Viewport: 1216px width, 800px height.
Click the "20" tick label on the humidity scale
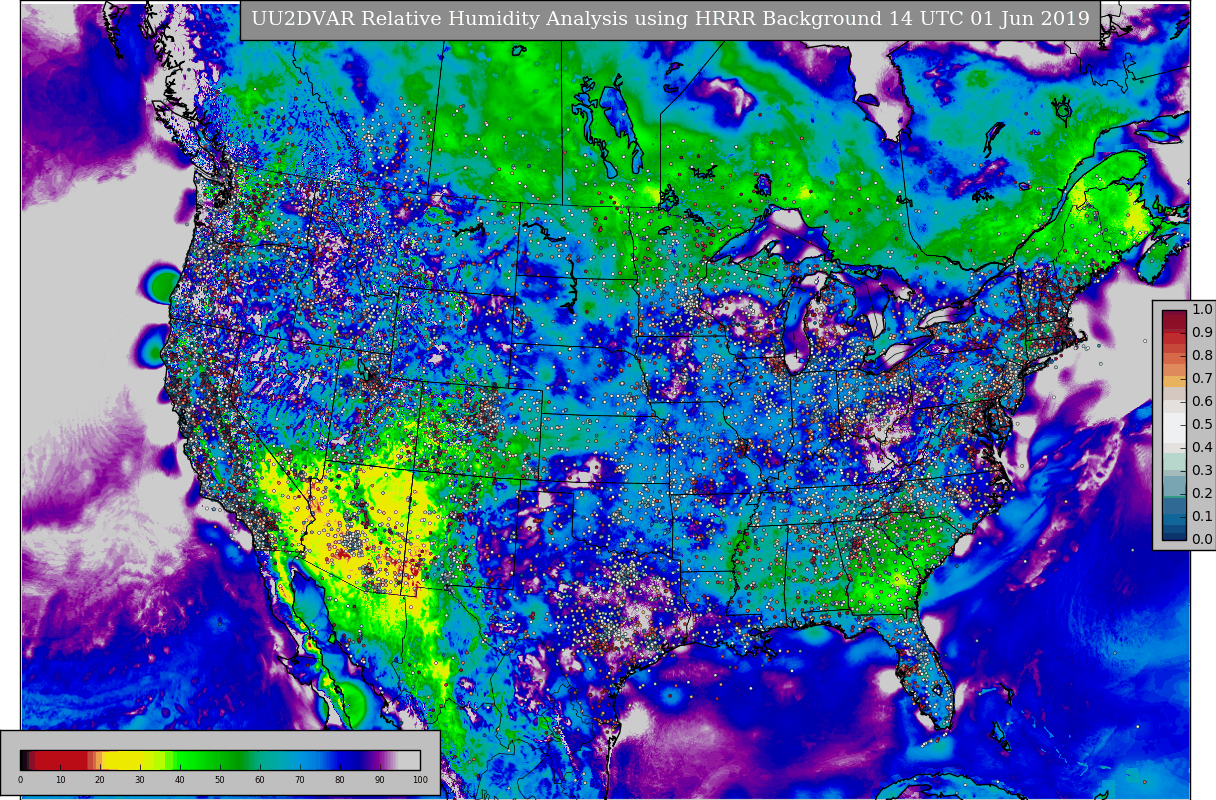(x=100, y=780)
